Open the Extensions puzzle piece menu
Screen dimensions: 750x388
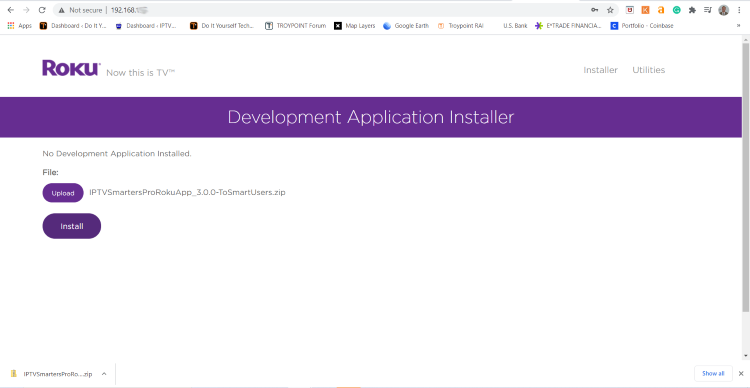click(692, 10)
